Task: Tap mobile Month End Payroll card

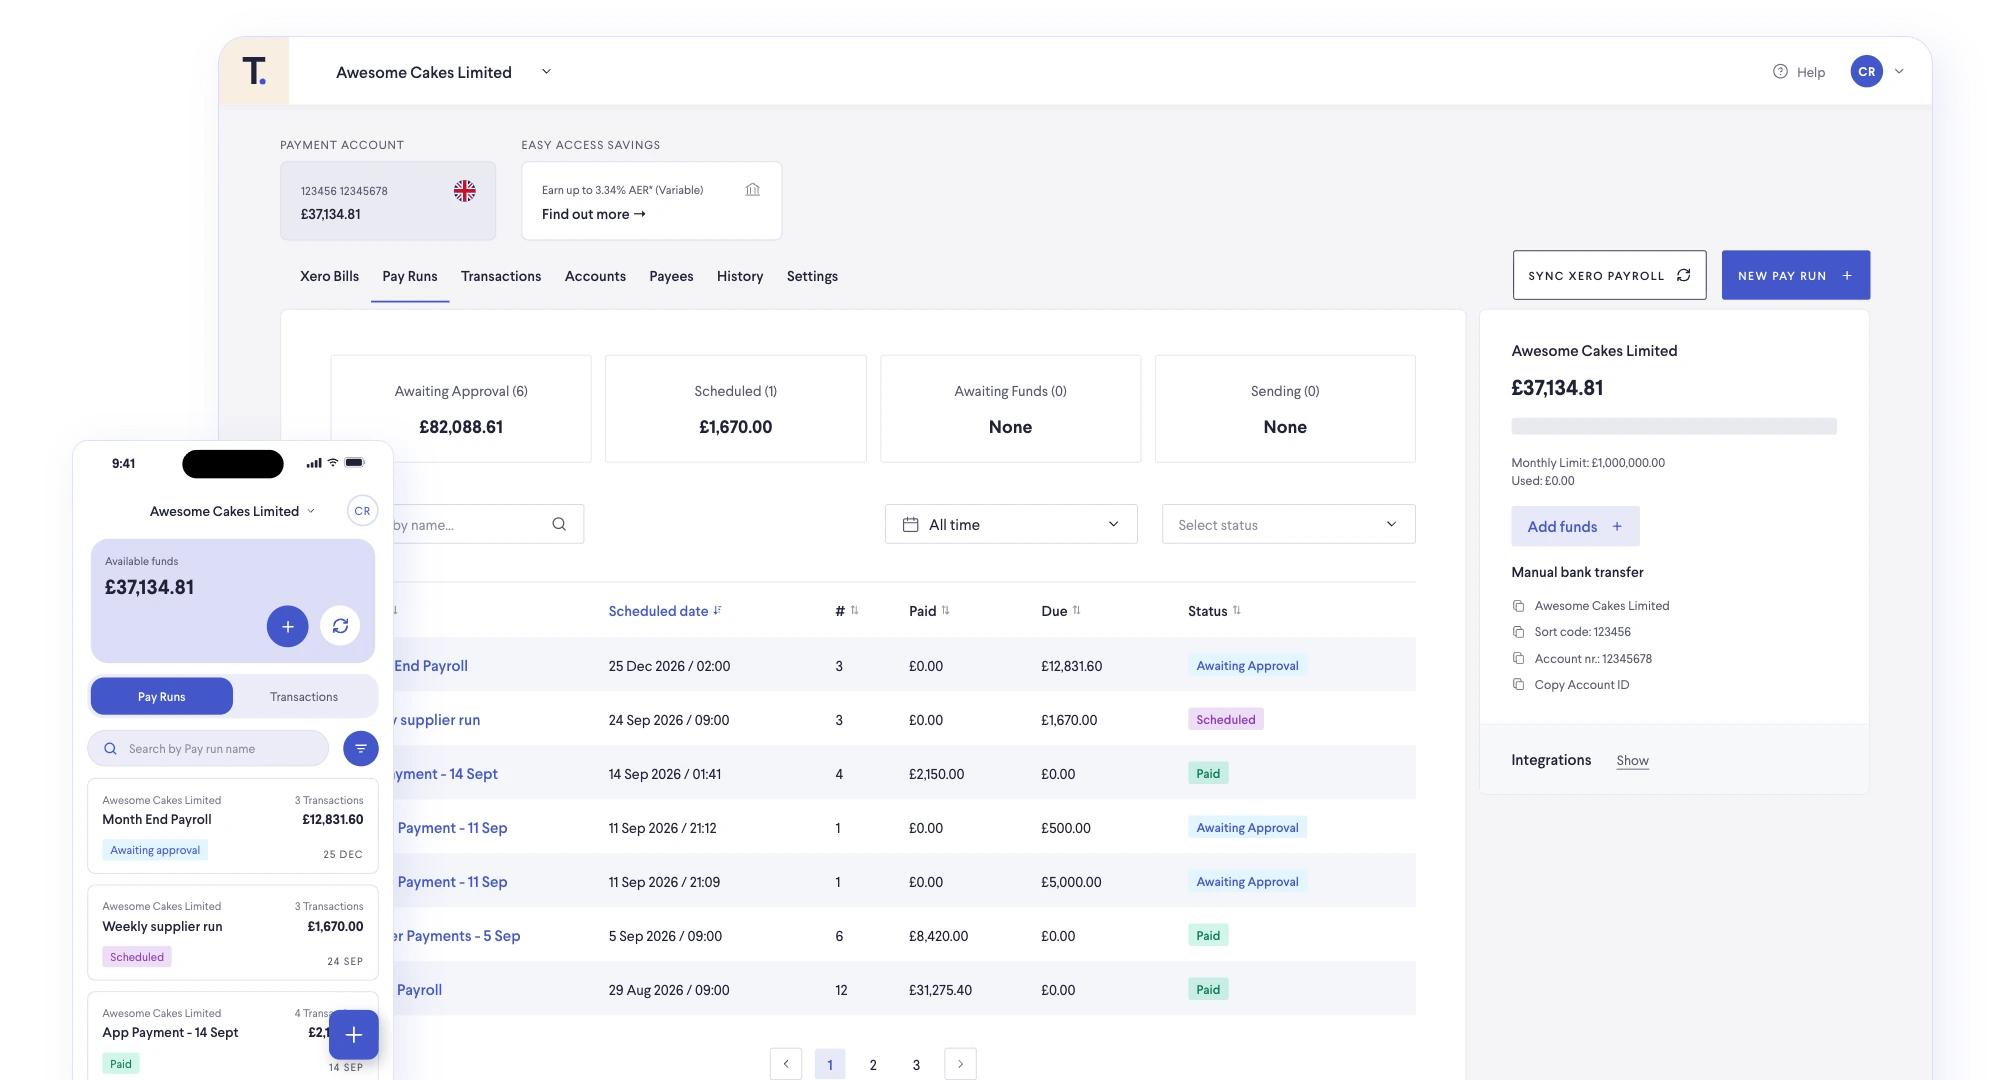Action: (233, 826)
